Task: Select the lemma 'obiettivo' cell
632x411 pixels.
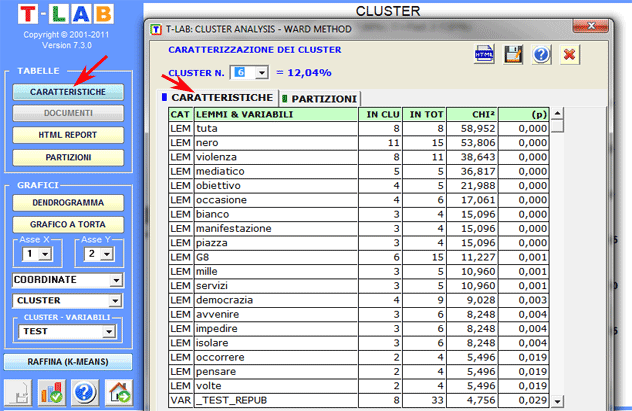Action: (276, 186)
